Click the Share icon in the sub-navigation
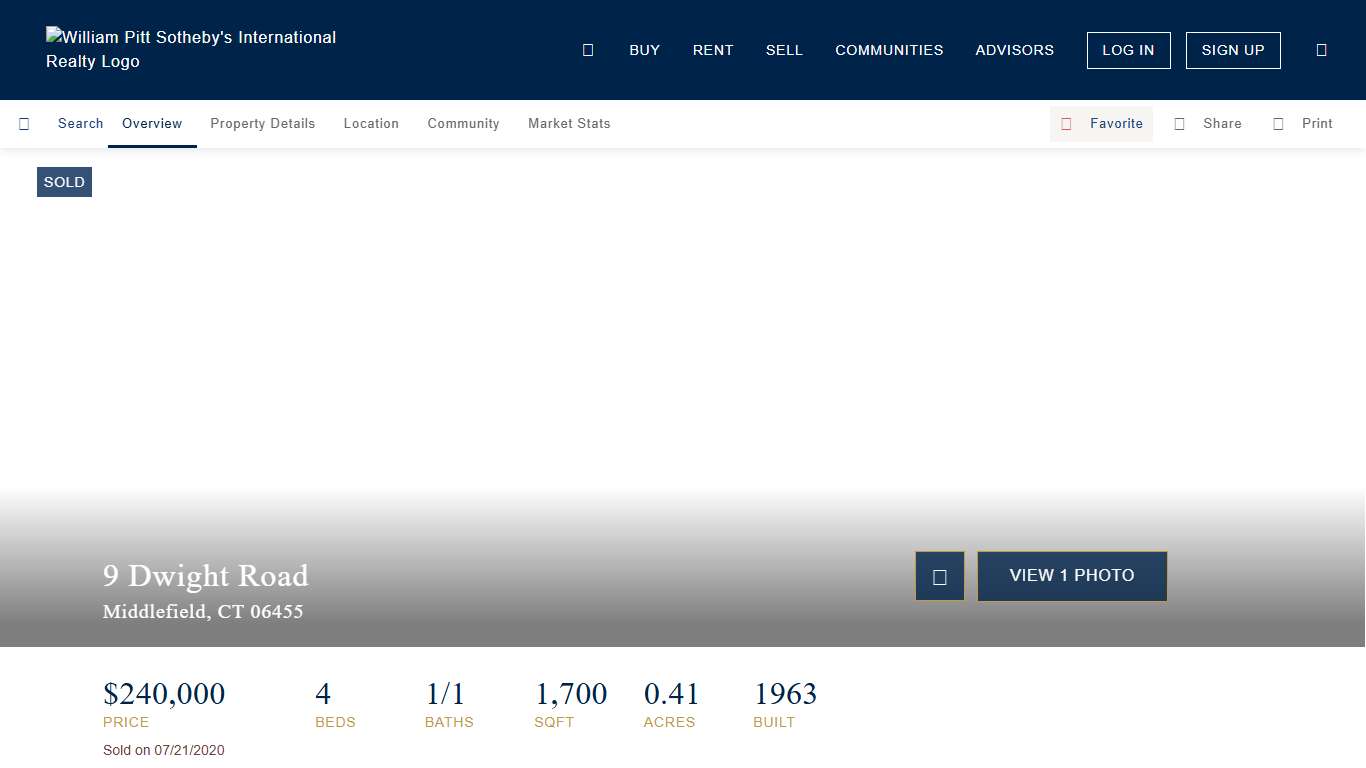This screenshot has height=768, width=1366. click(1180, 124)
